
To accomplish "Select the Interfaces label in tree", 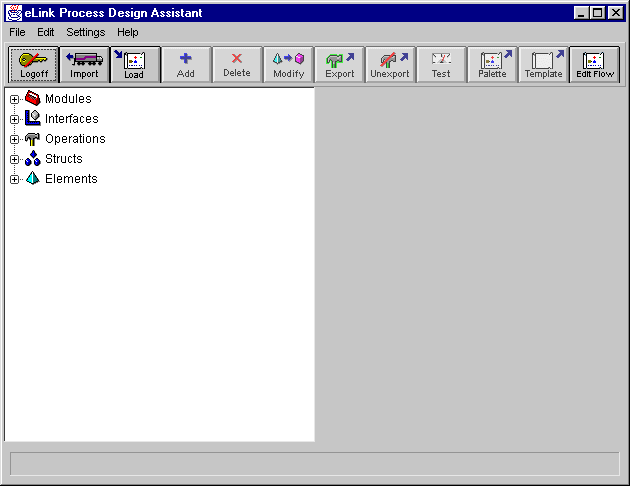I will point(72,119).
